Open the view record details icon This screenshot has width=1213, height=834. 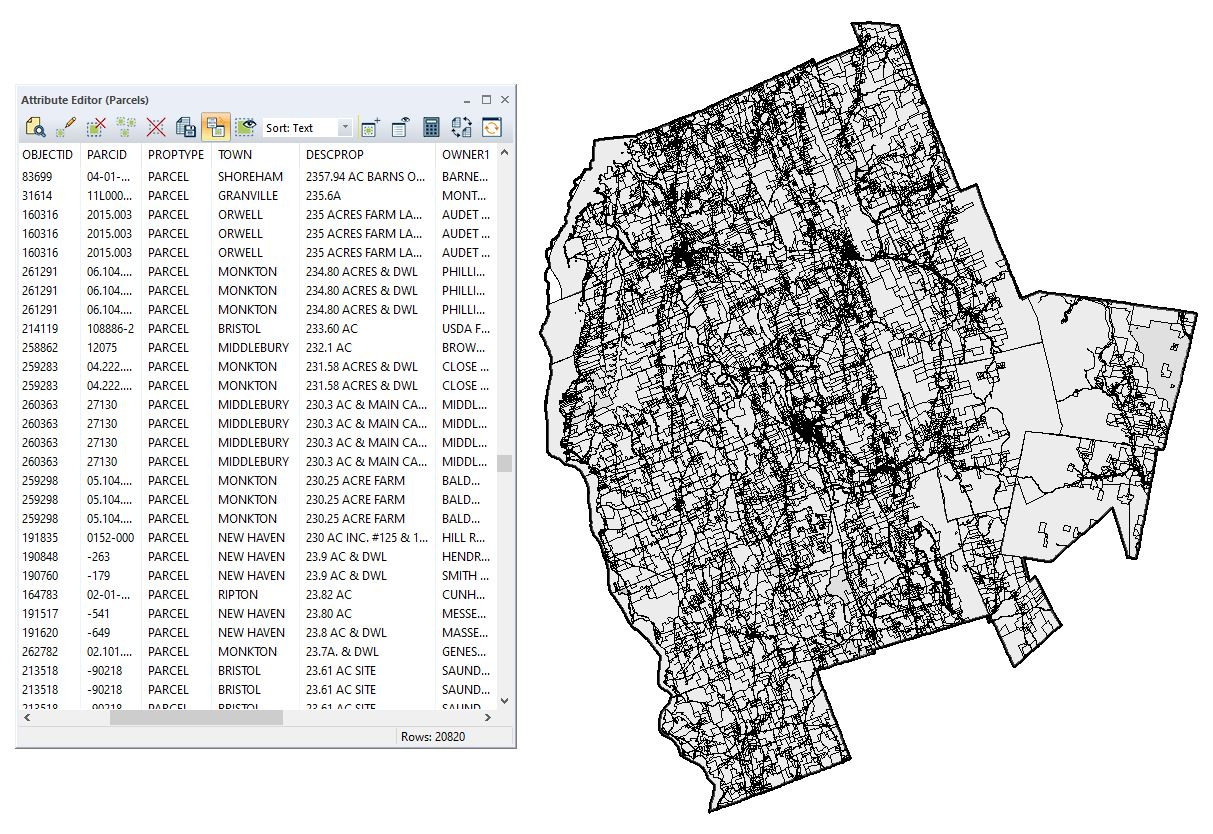[x=400, y=127]
